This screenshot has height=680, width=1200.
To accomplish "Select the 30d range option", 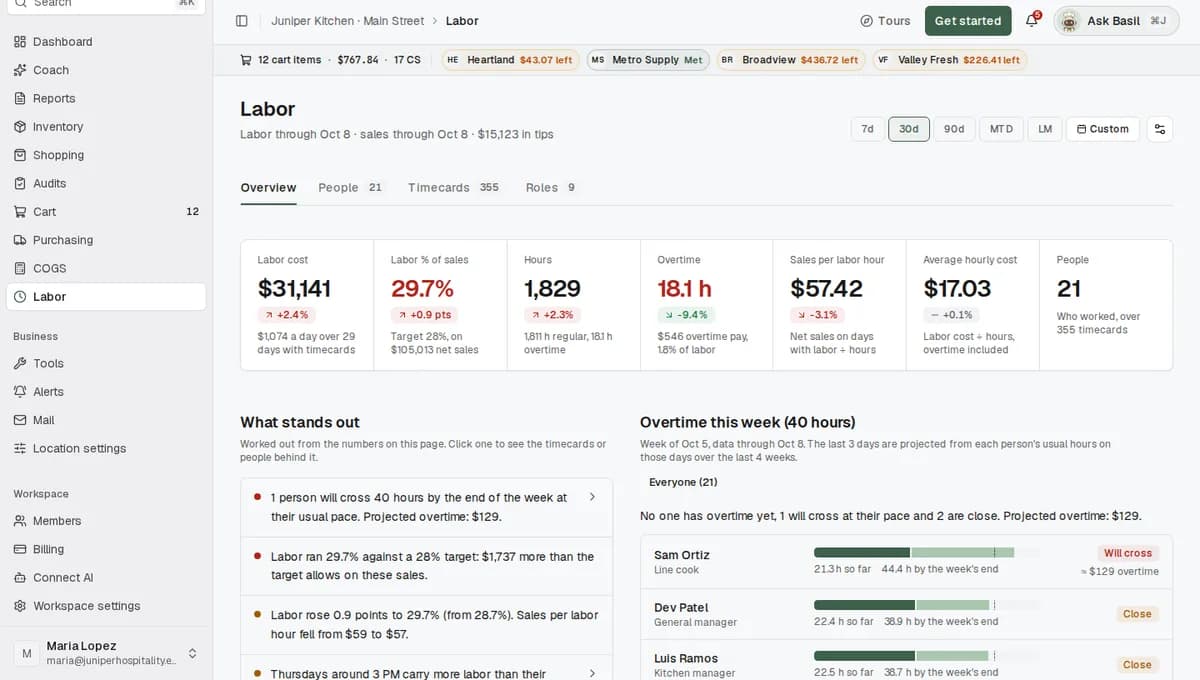I will 909,129.
